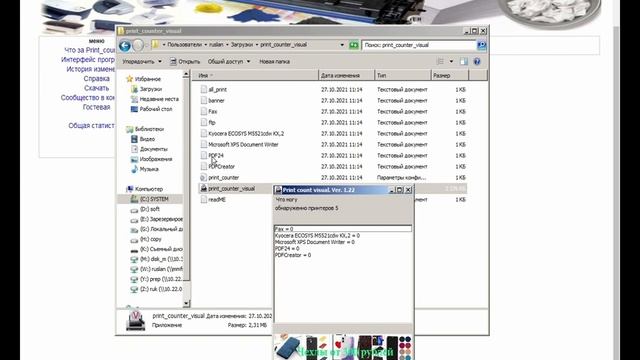
Task: Click the ad banner in Print count visual
Action: coord(343,347)
